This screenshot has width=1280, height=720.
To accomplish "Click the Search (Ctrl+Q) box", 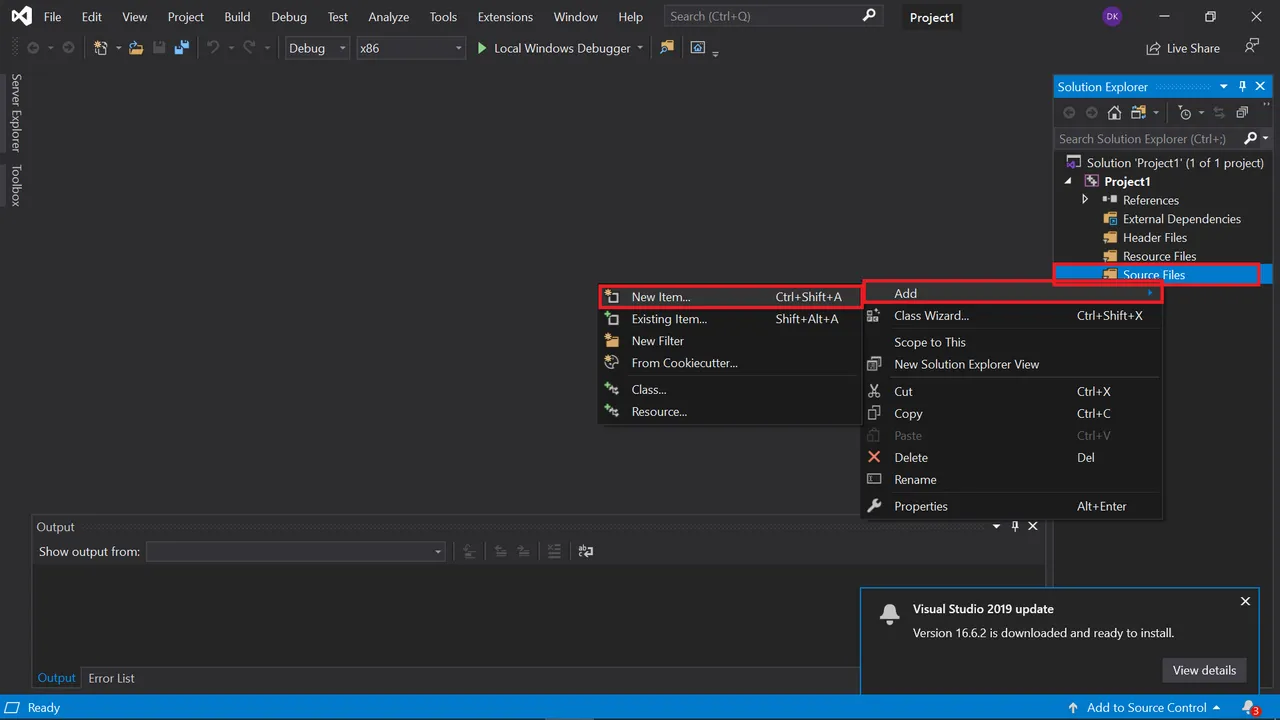I will (x=774, y=16).
